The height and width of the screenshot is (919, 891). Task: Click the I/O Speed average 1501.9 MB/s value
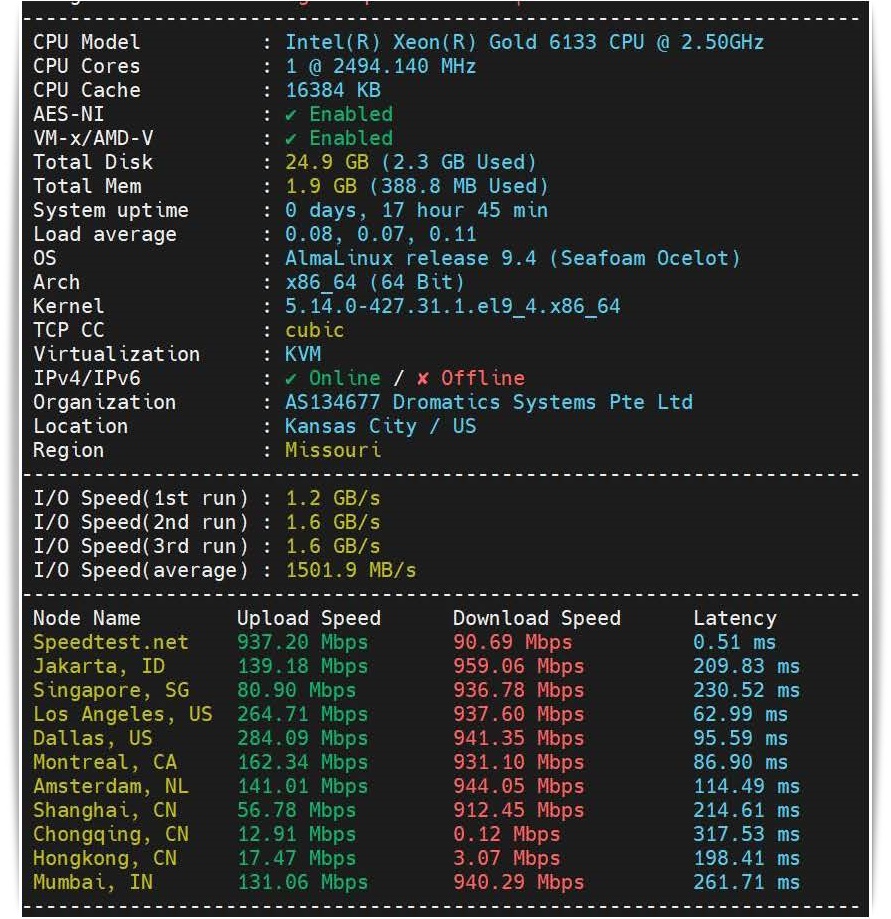[350, 571]
